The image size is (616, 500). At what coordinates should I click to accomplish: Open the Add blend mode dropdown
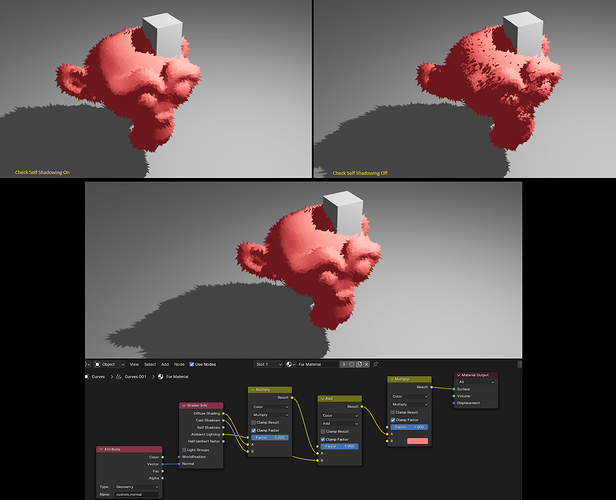point(340,423)
